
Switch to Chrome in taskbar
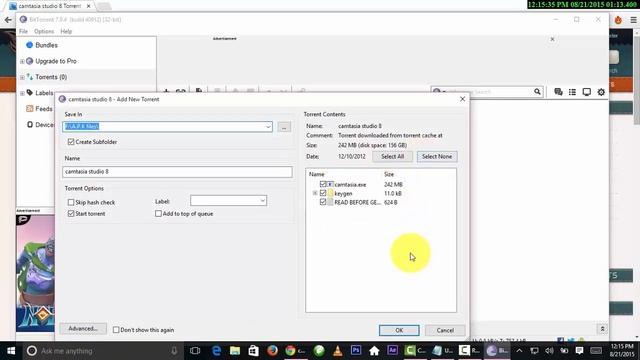tap(295, 351)
